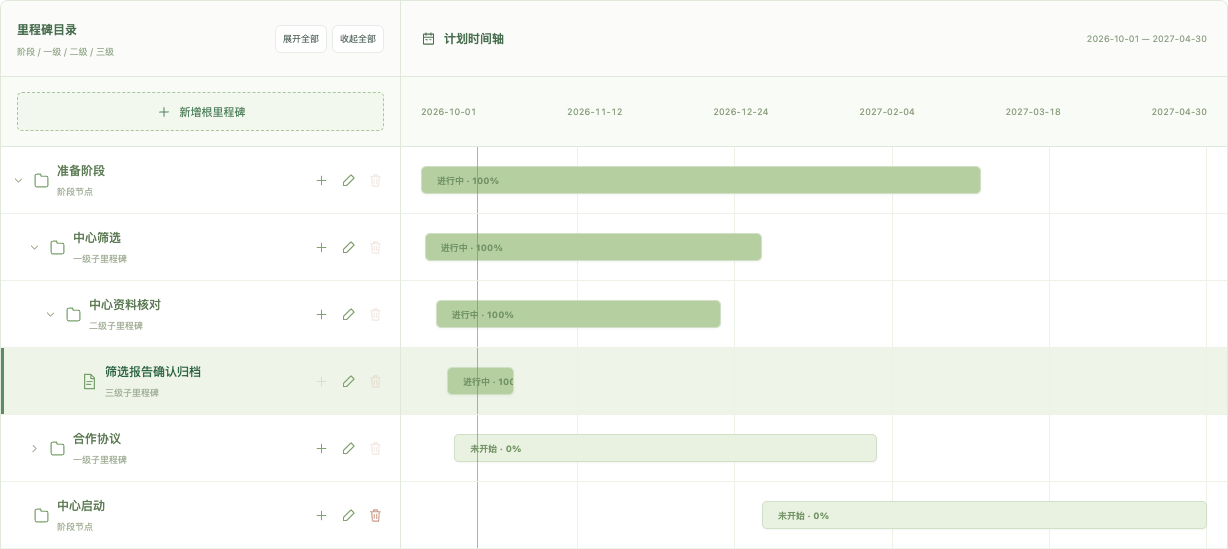Collapse the 中心筛选 node
This screenshot has height=549, width=1228.
point(34,248)
